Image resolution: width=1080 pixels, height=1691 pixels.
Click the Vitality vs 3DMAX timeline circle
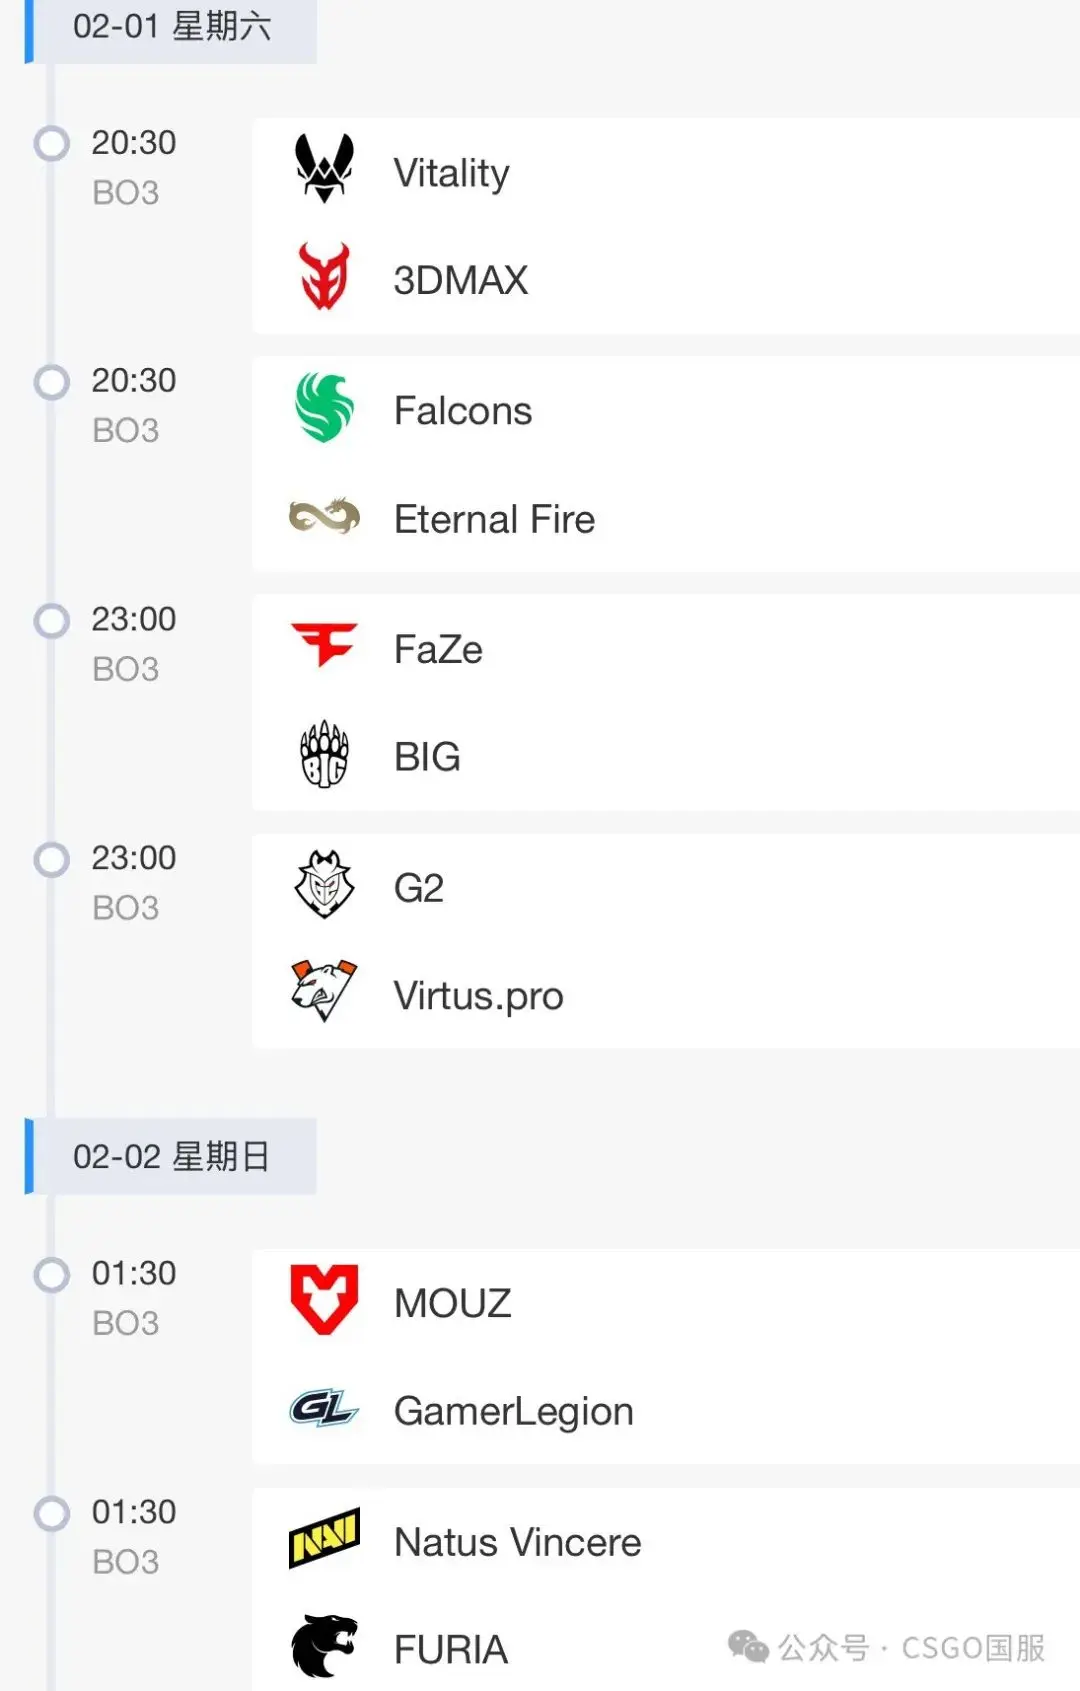[x=52, y=143]
